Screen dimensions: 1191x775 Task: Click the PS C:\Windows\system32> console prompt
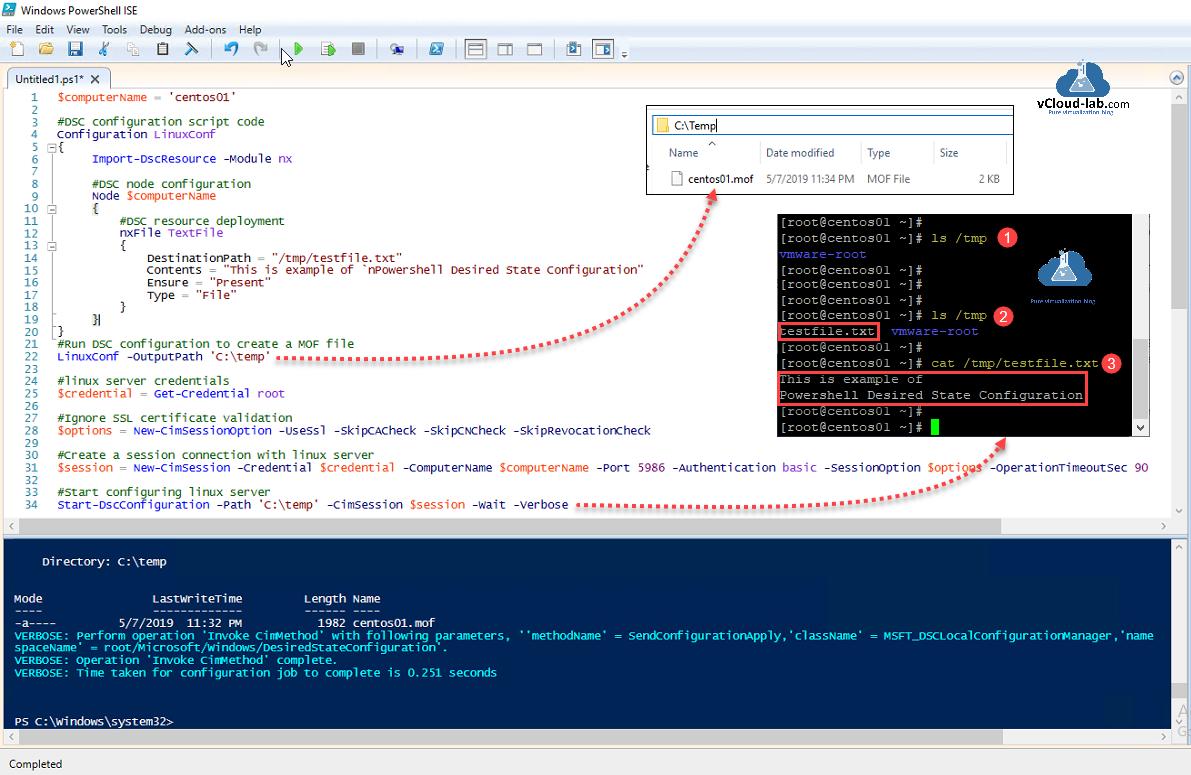click(x=93, y=721)
